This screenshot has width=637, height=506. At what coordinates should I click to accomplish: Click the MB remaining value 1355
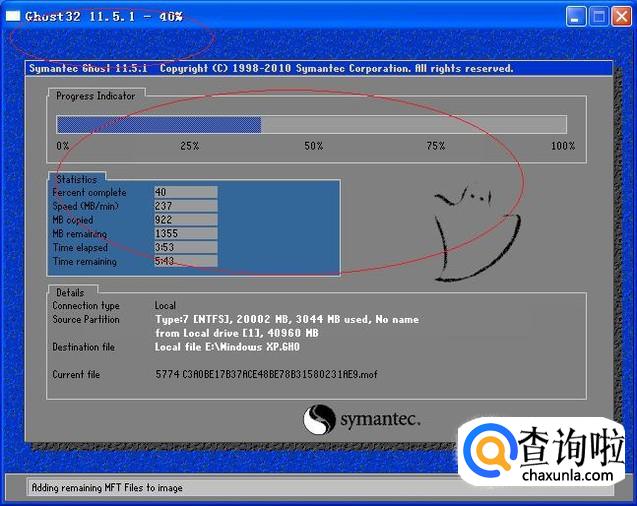186,234
